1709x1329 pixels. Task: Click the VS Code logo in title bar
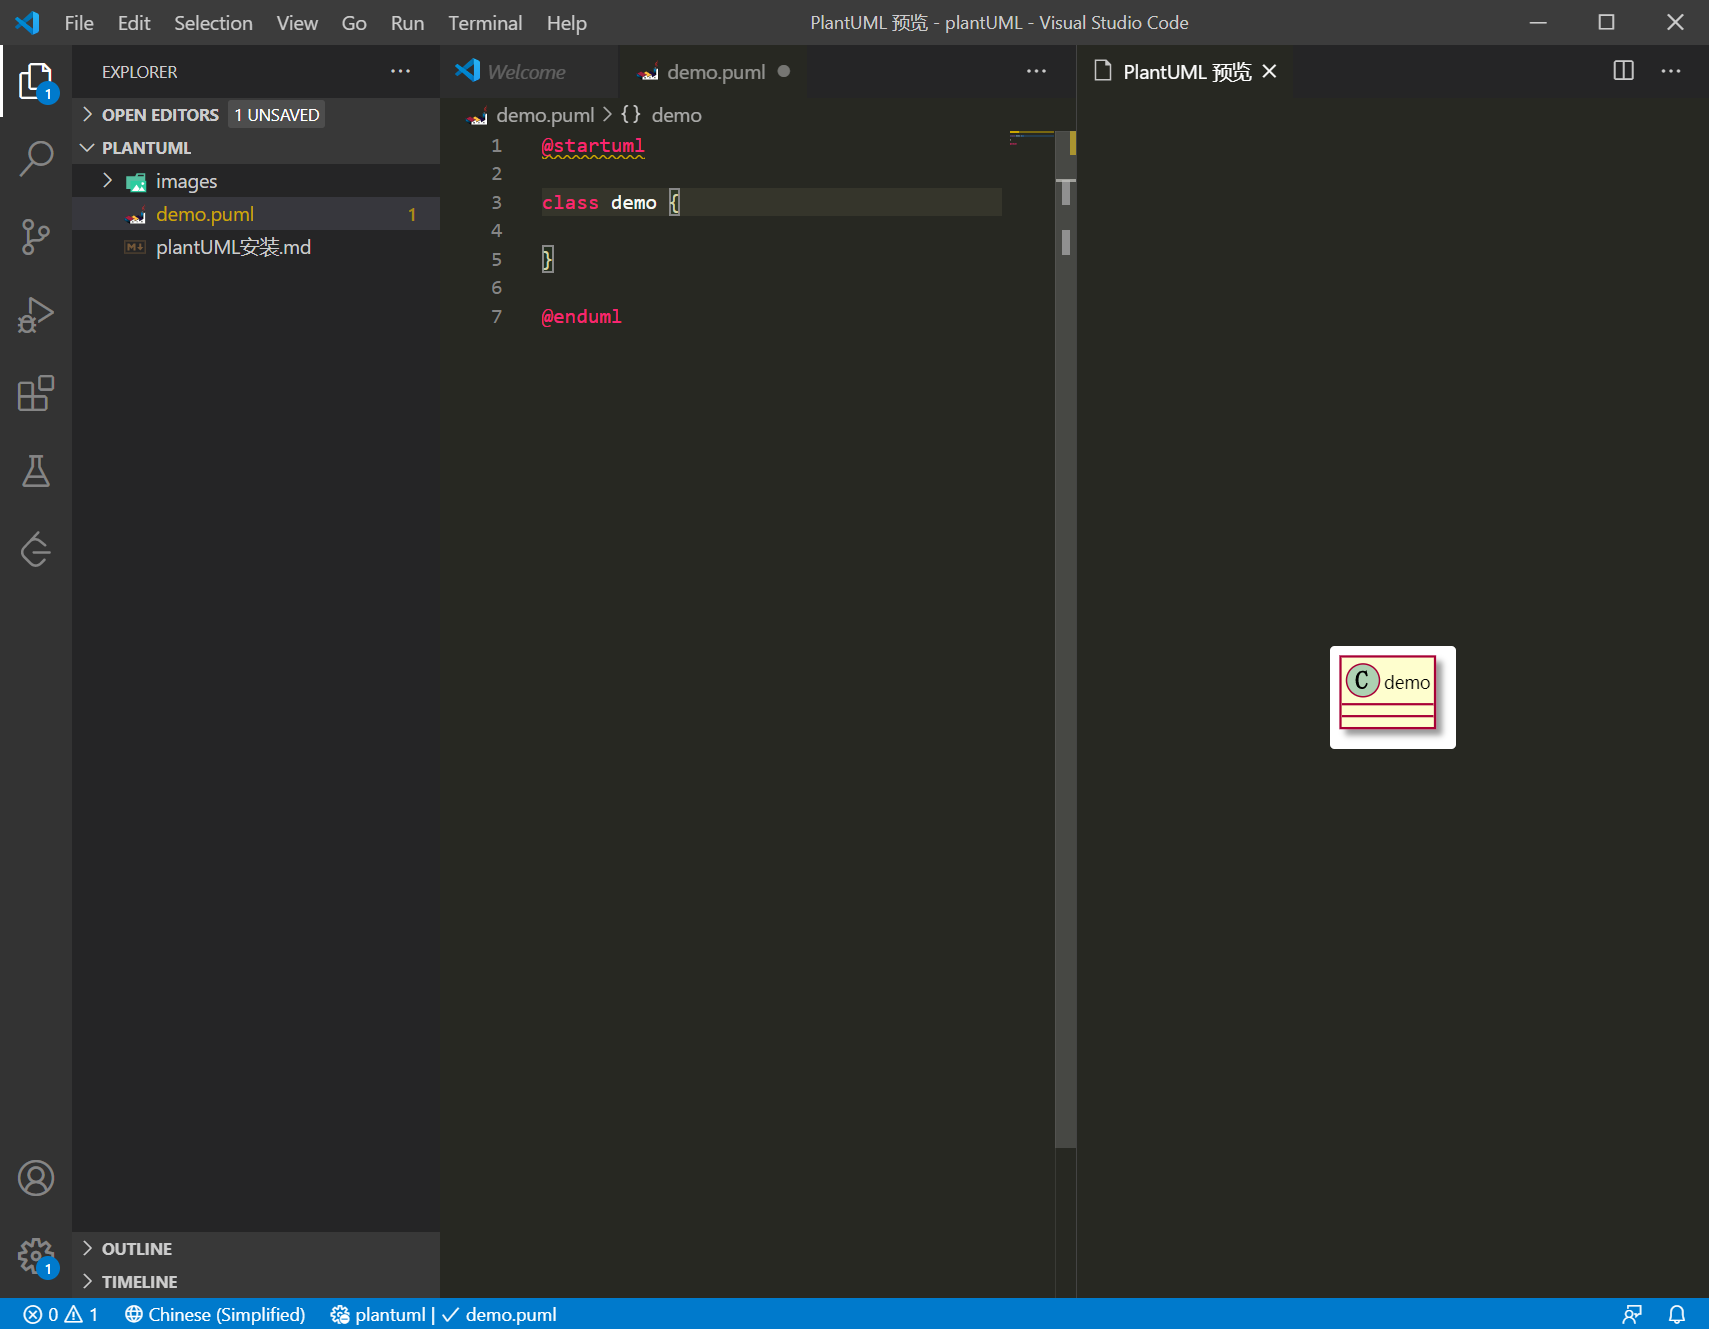click(27, 22)
